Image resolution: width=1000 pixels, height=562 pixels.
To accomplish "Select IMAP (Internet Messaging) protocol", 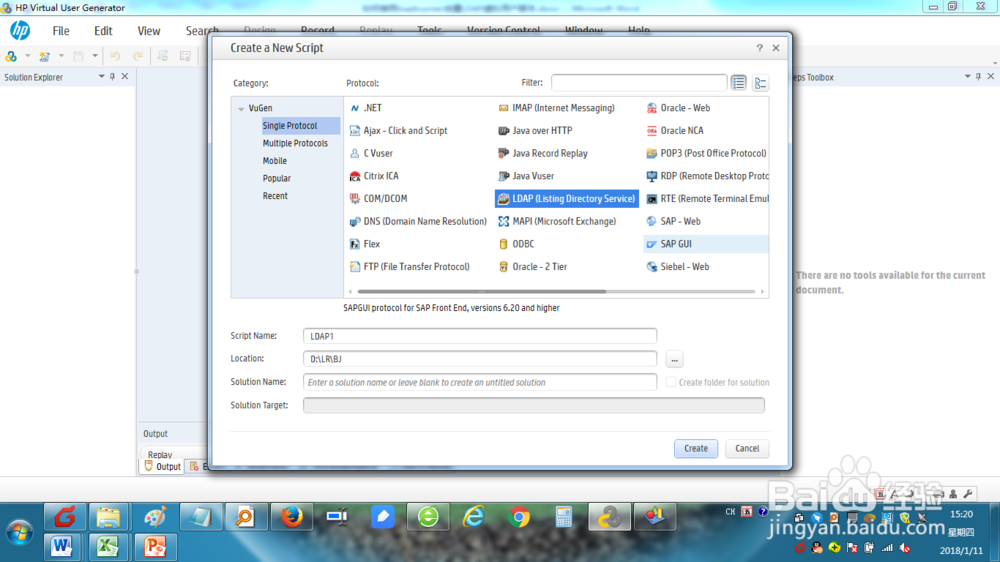I will click(x=556, y=108).
